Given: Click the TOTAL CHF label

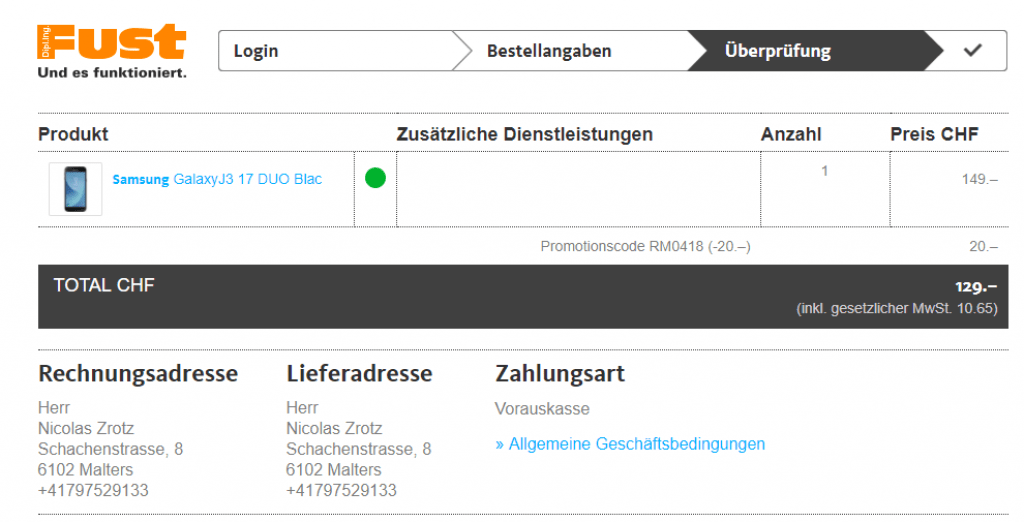Looking at the screenshot, I should (x=104, y=285).
